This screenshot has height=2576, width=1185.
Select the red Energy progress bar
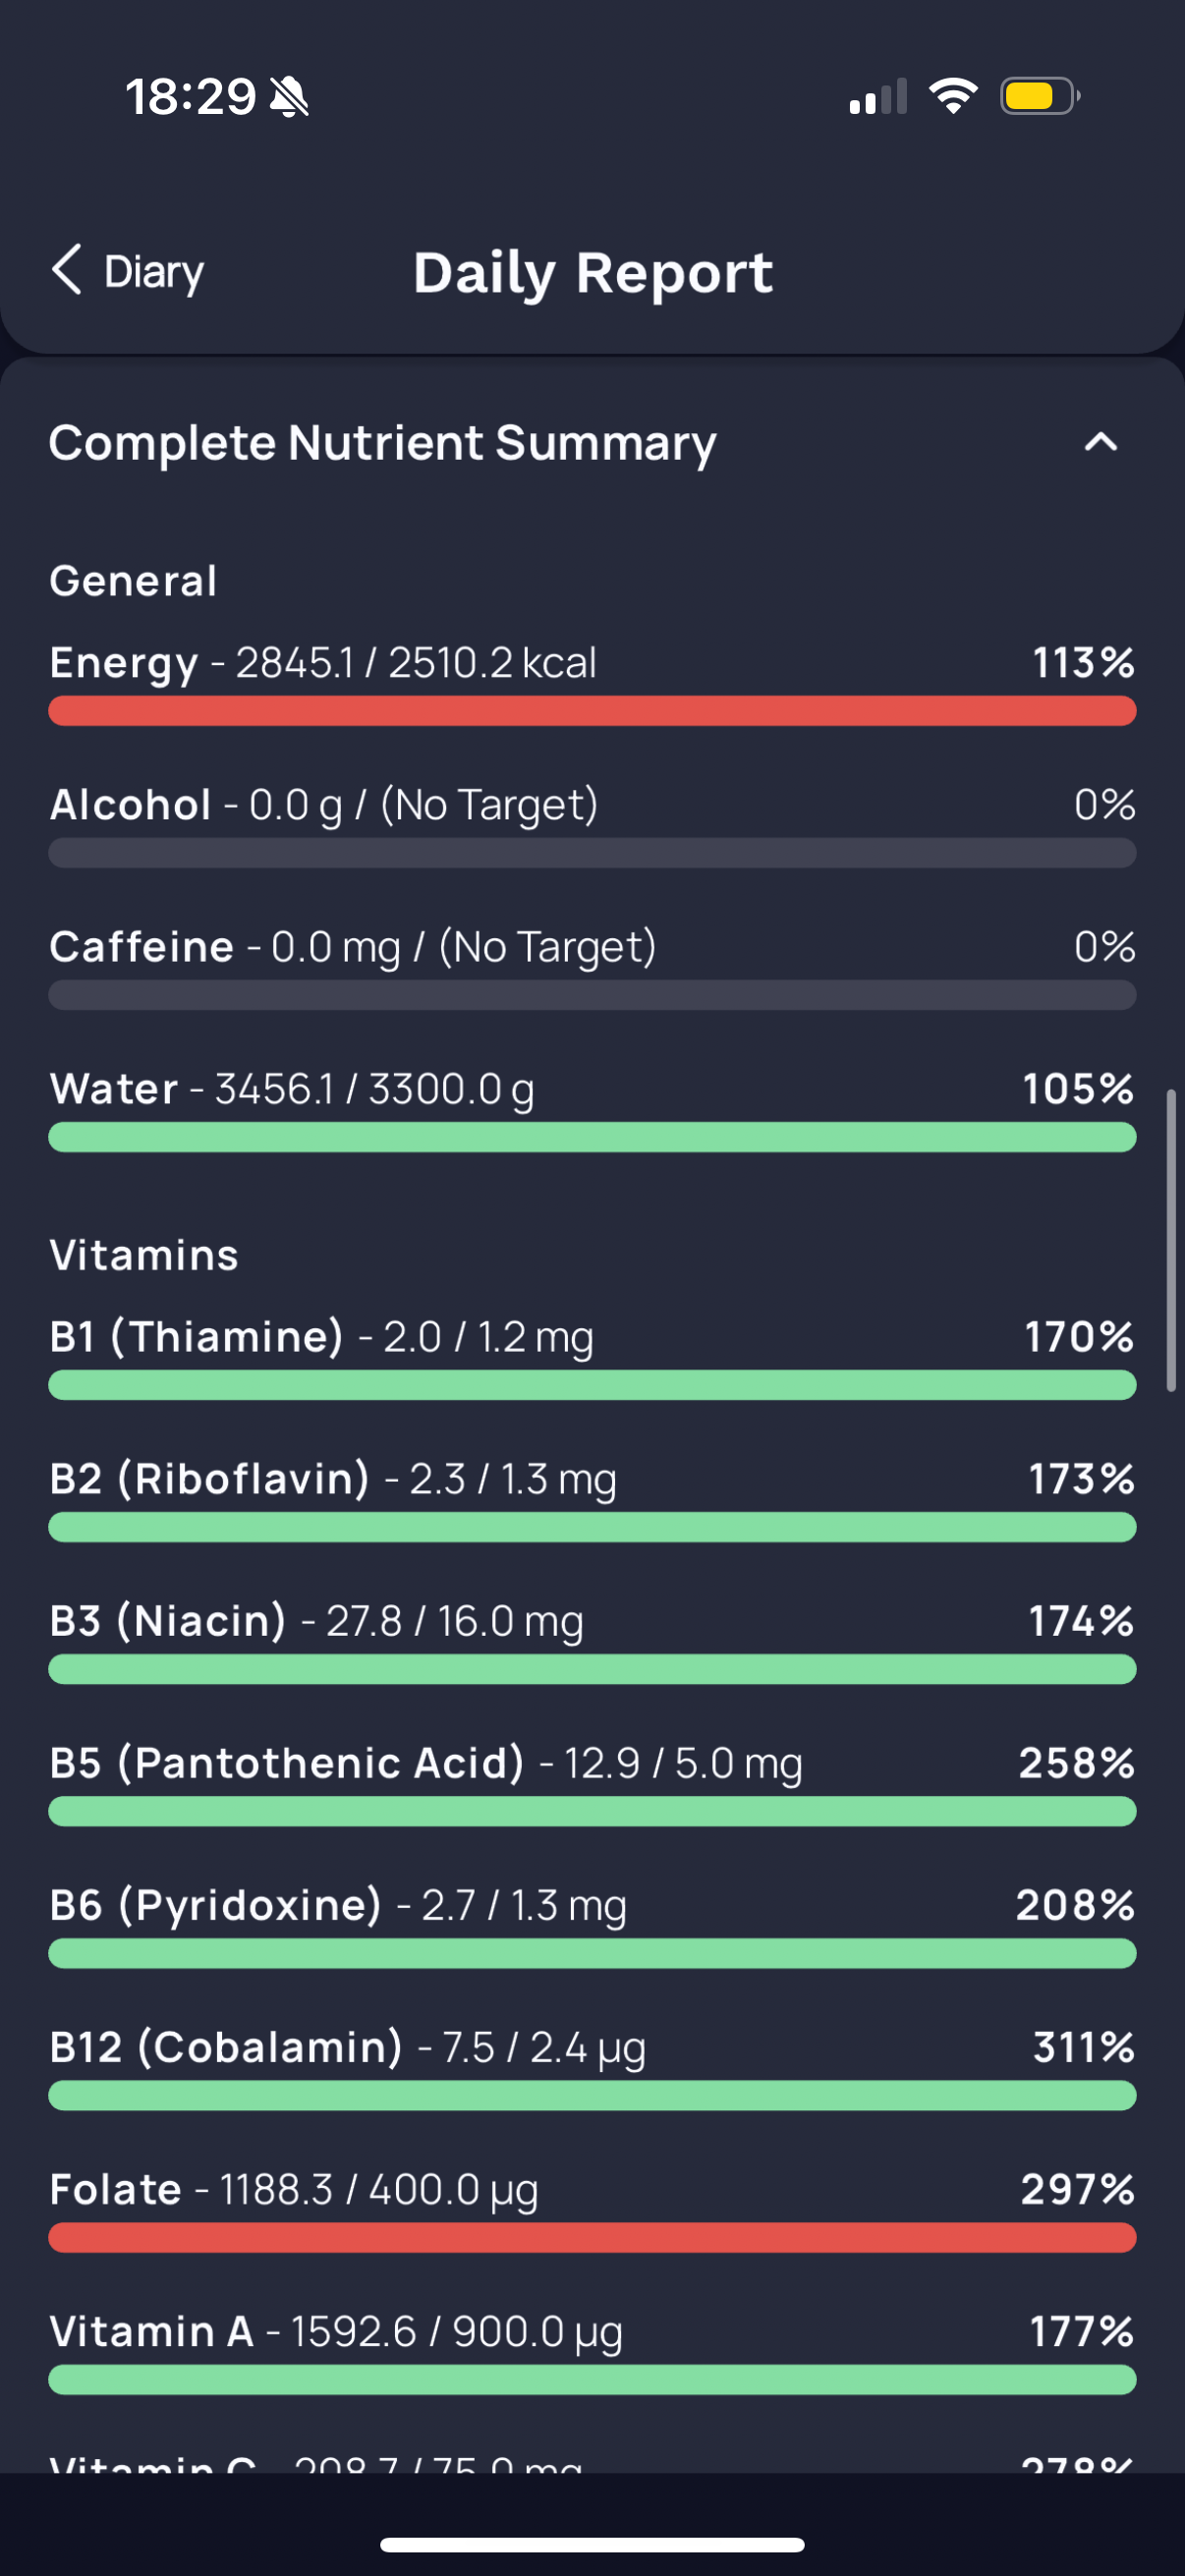click(x=592, y=711)
